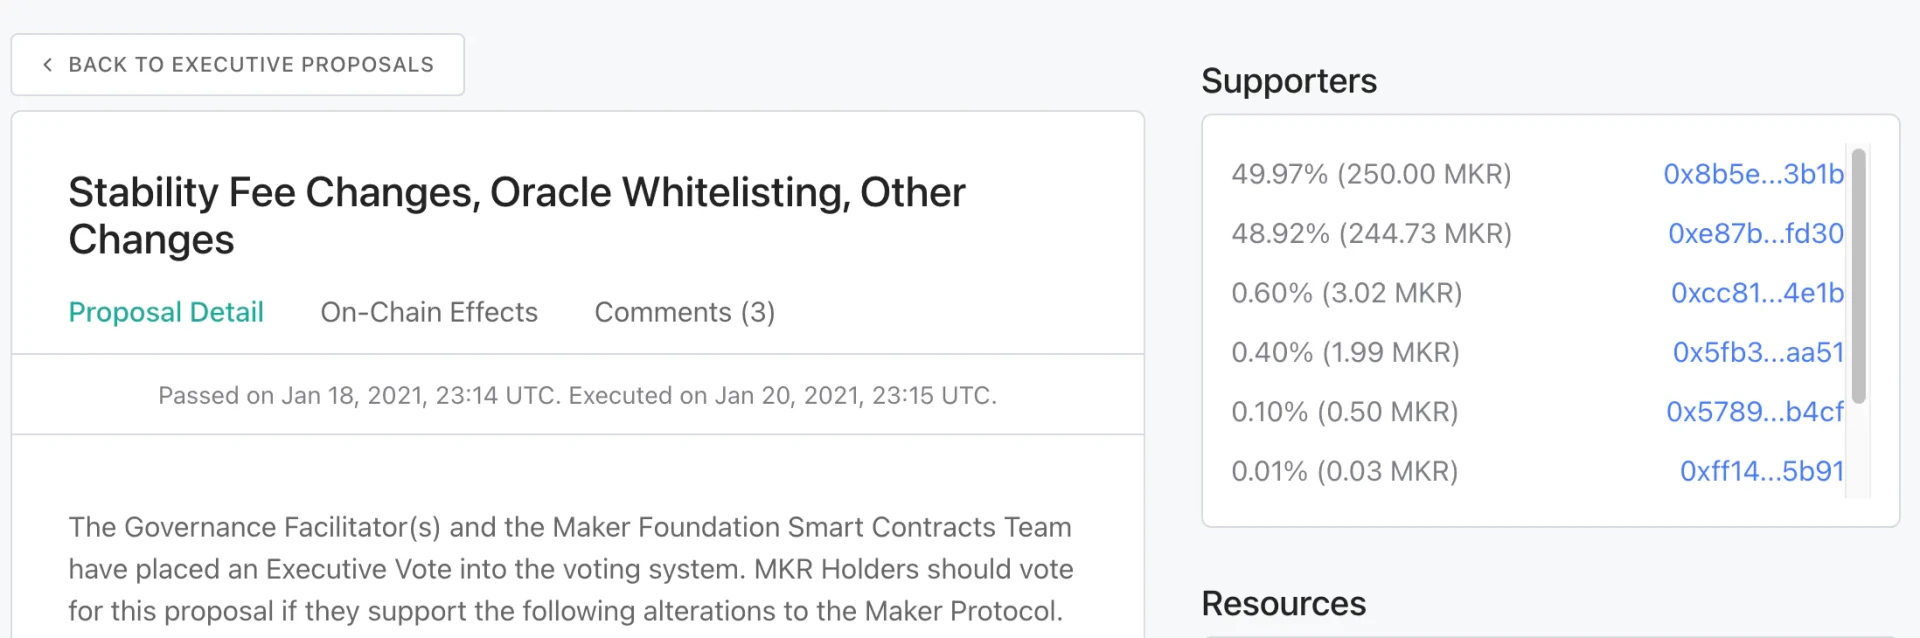This screenshot has height=638, width=1920.
Task: Click the 0.60% (3.02 MKR) entry
Action: [x=1346, y=293]
